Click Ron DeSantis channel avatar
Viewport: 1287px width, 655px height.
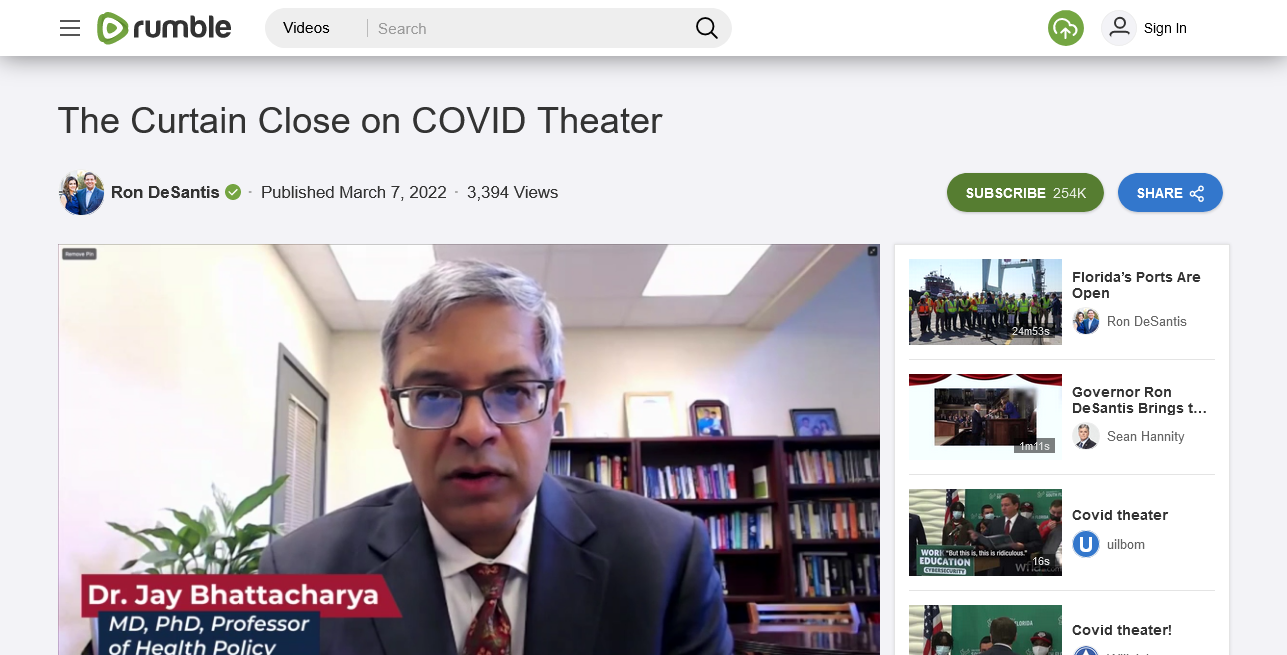(82, 192)
